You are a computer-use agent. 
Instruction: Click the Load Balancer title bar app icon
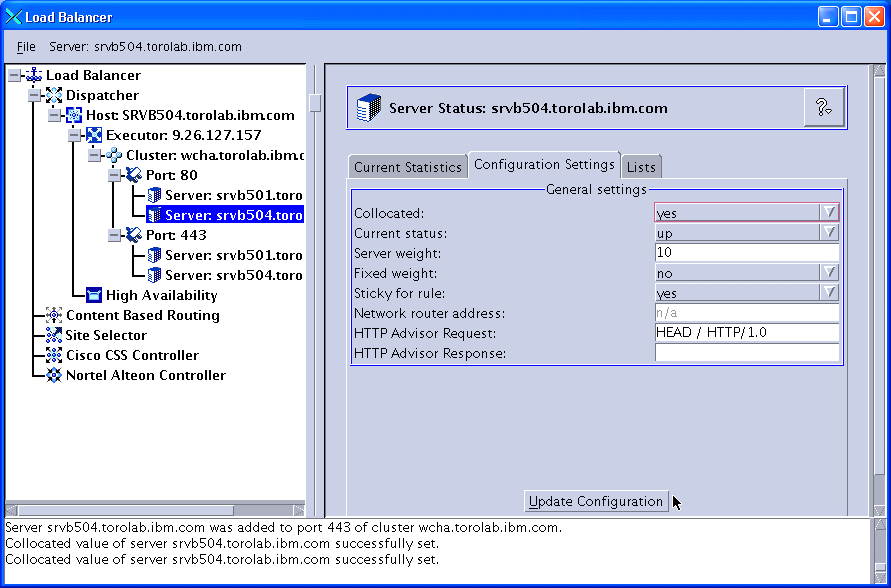tap(13, 16)
